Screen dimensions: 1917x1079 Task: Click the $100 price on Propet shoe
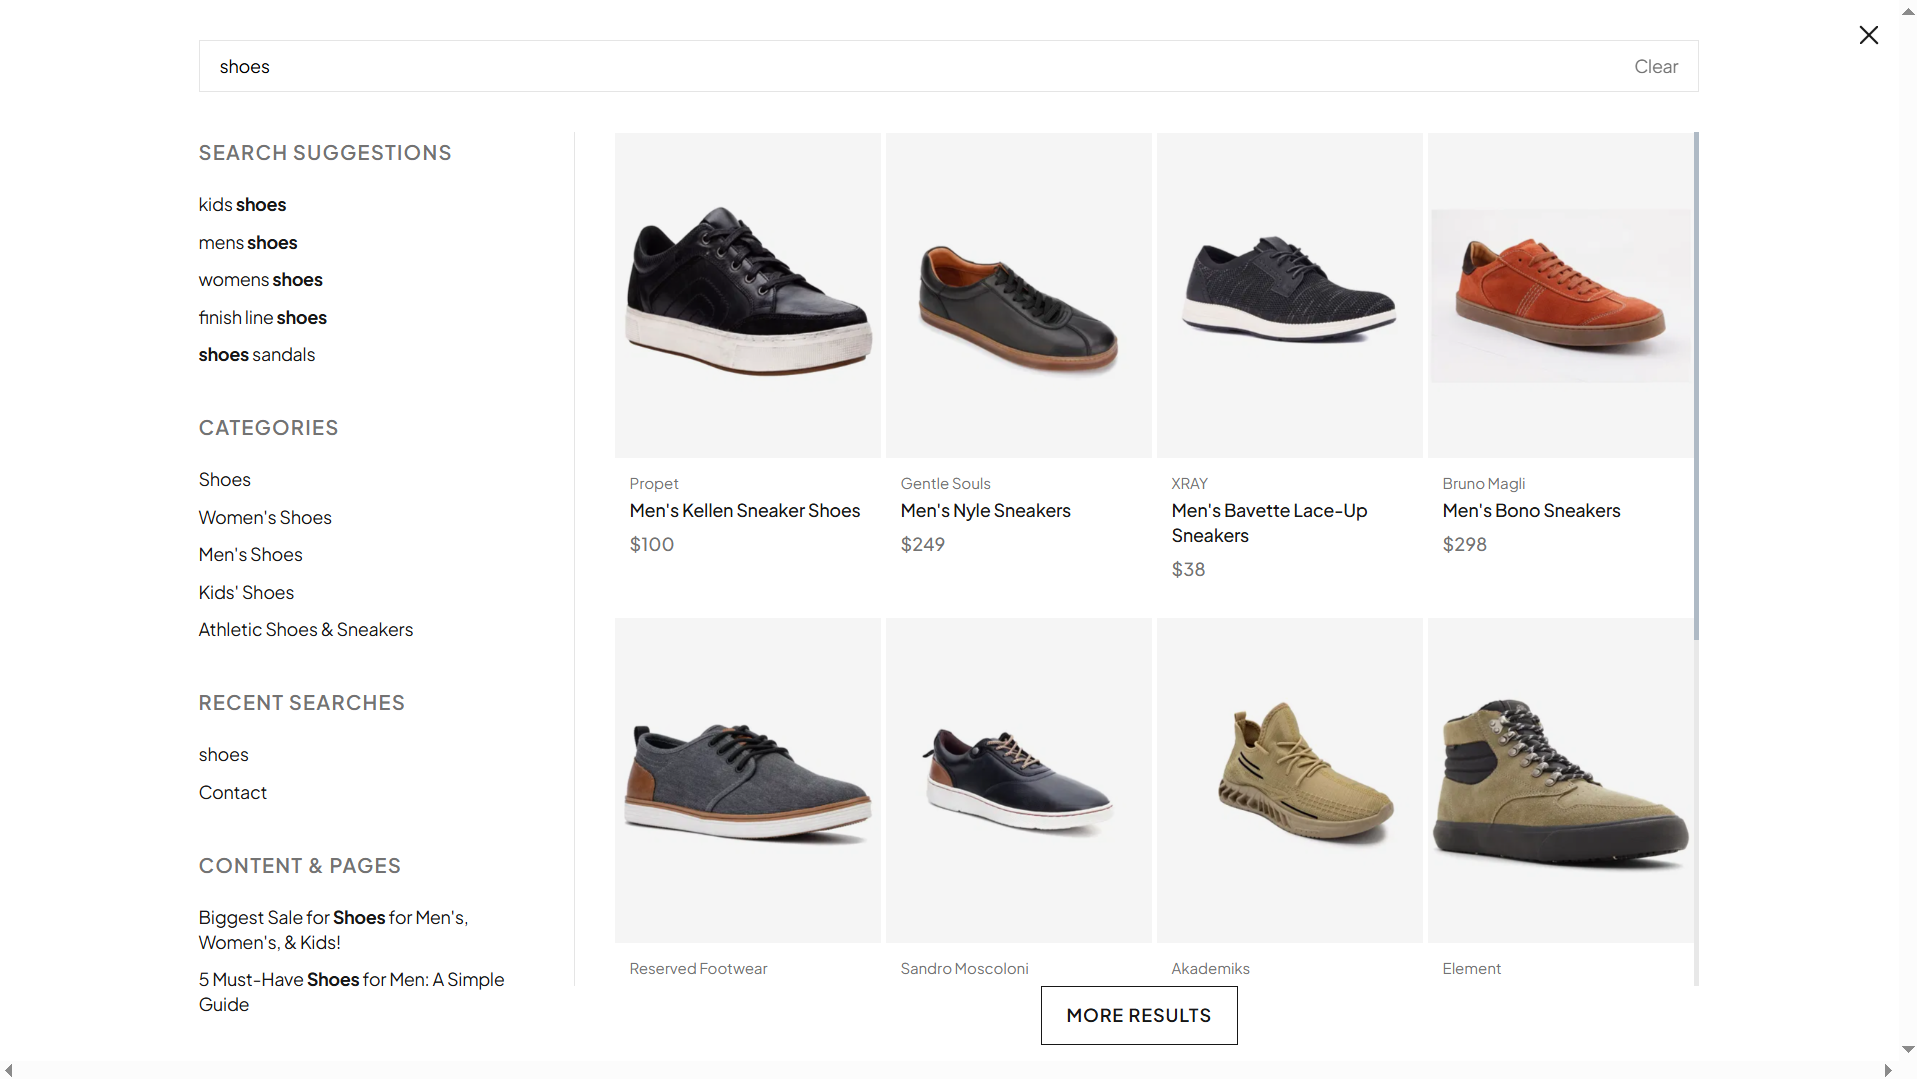click(x=651, y=544)
